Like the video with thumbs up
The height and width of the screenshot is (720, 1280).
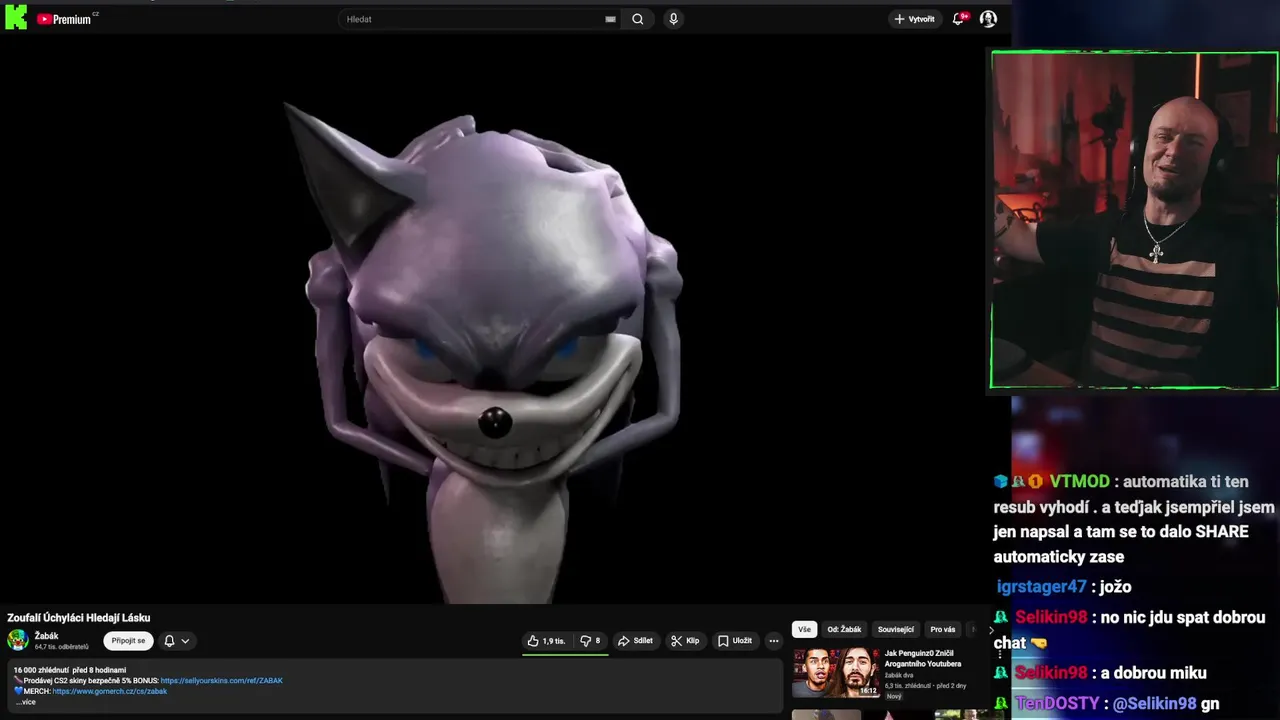tap(547, 641)
